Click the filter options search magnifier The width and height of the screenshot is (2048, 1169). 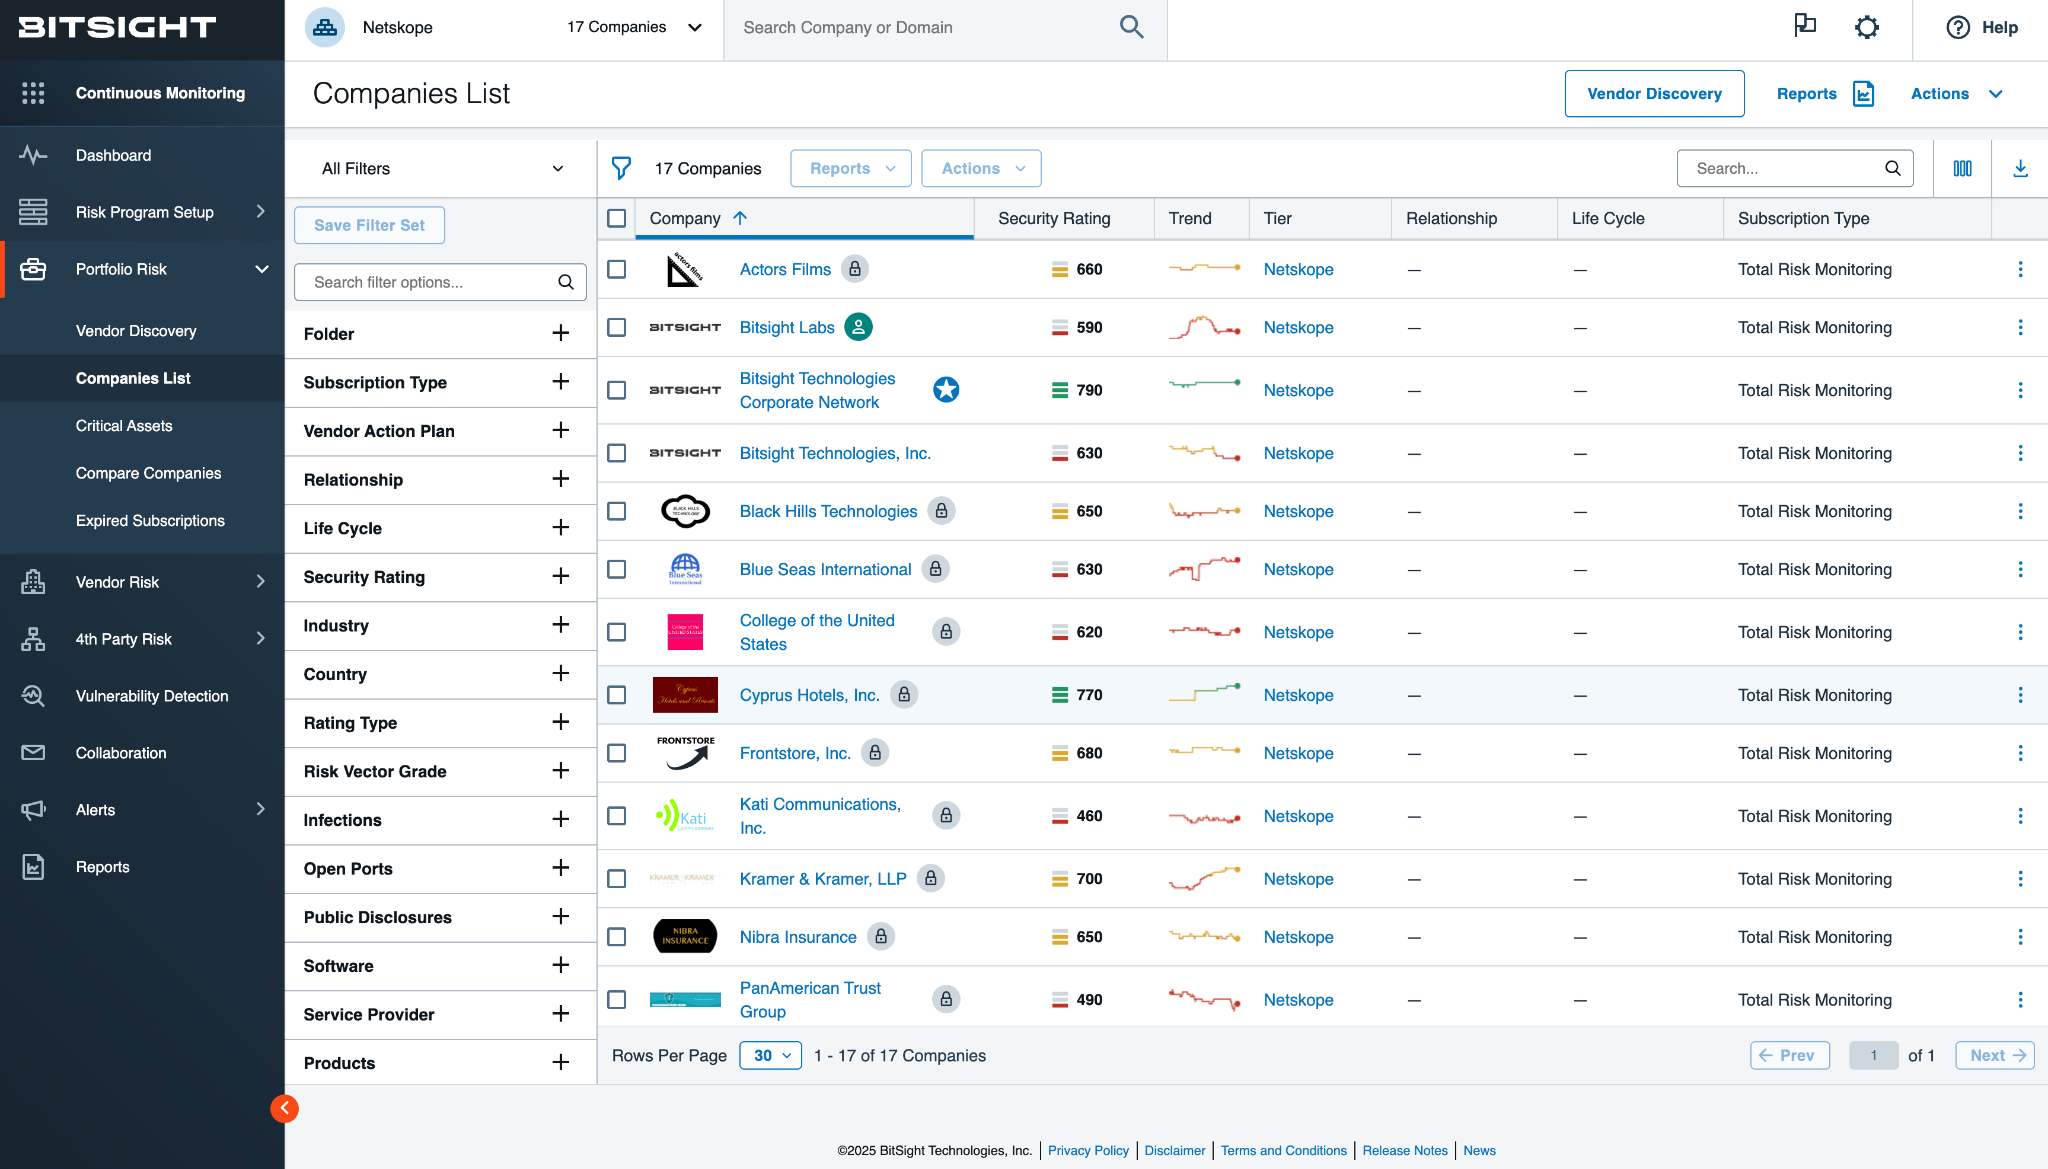pyautogui.click(x=565, y=282)
